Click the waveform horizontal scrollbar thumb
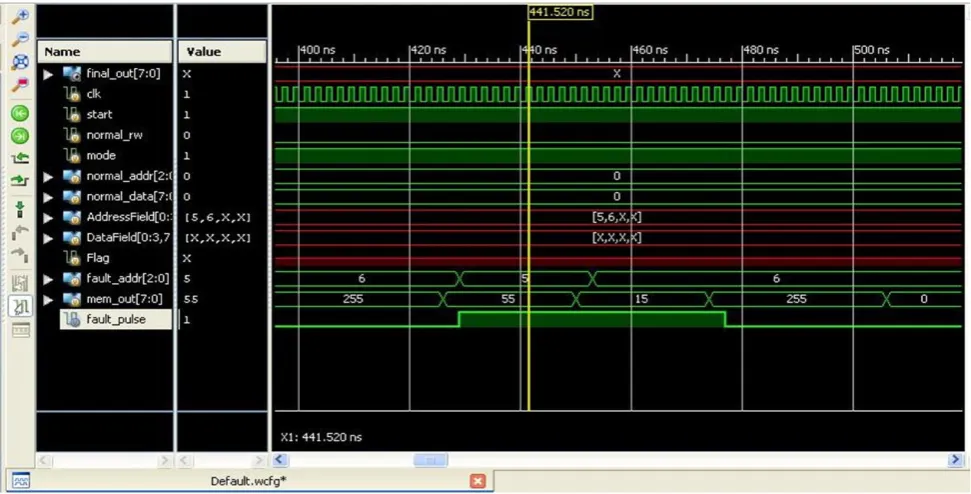 pyautogui.click(x=430, y=460)
